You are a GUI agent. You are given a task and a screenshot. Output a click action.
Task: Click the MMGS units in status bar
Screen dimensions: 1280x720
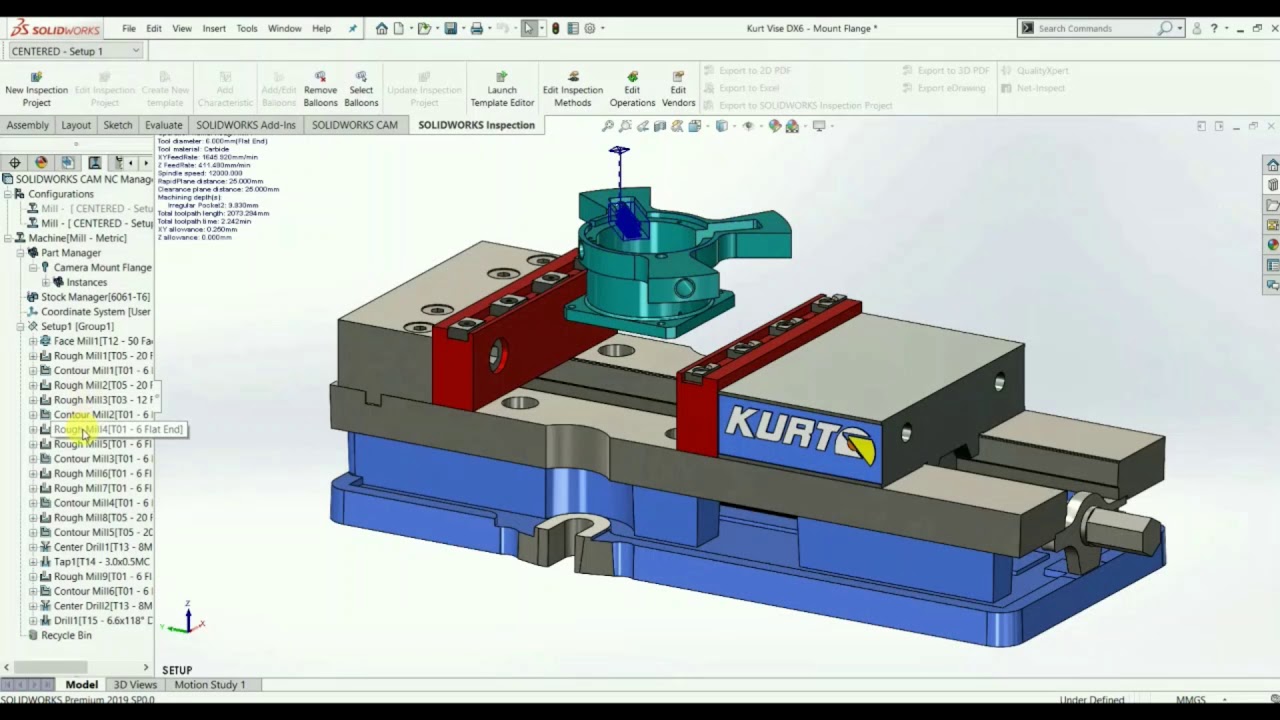[1190, 700]
